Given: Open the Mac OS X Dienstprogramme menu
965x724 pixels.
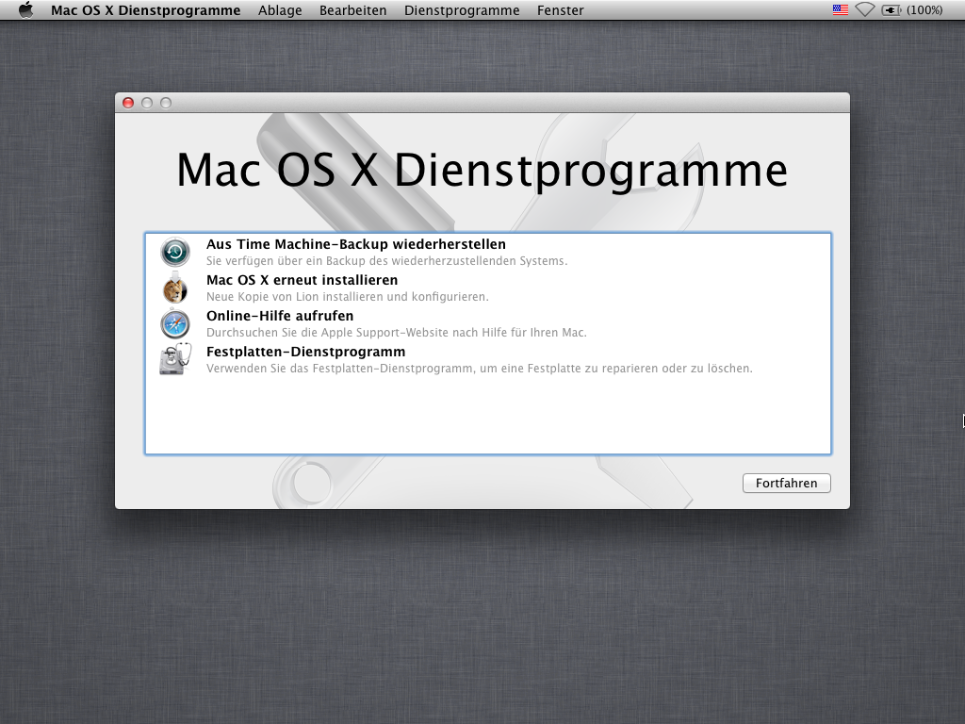Looking at the screenshot, I should pyautogui.click(x=146, y=10).
